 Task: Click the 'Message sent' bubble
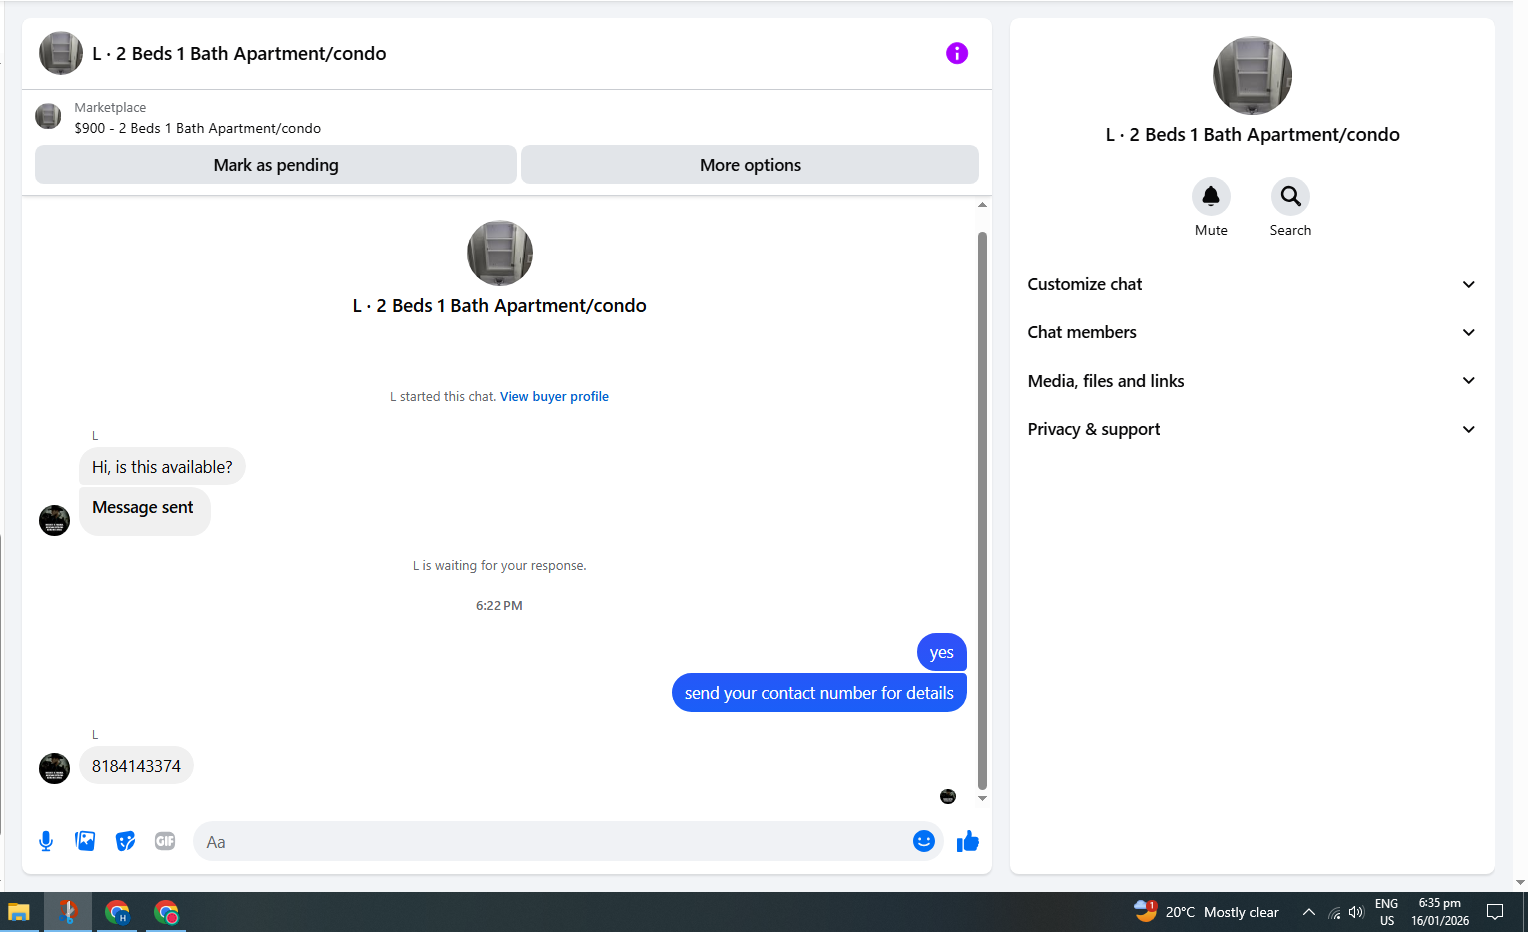(x=144, y=511)
